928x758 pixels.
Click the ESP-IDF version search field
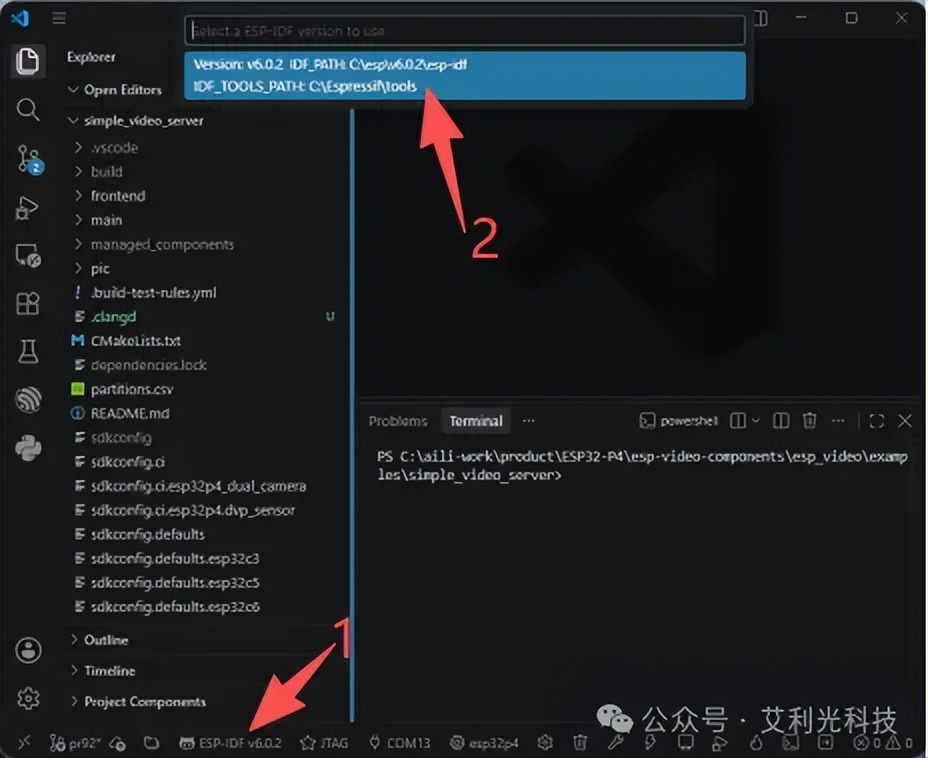465,31
